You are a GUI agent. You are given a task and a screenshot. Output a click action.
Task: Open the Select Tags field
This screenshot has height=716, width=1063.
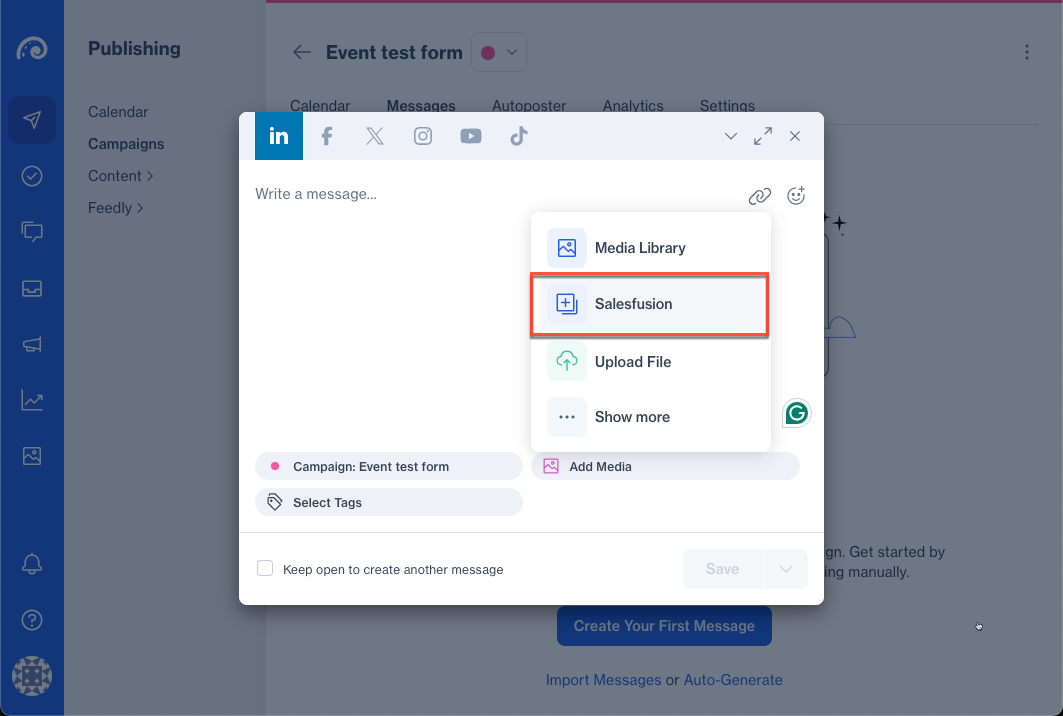click(389, 502)
